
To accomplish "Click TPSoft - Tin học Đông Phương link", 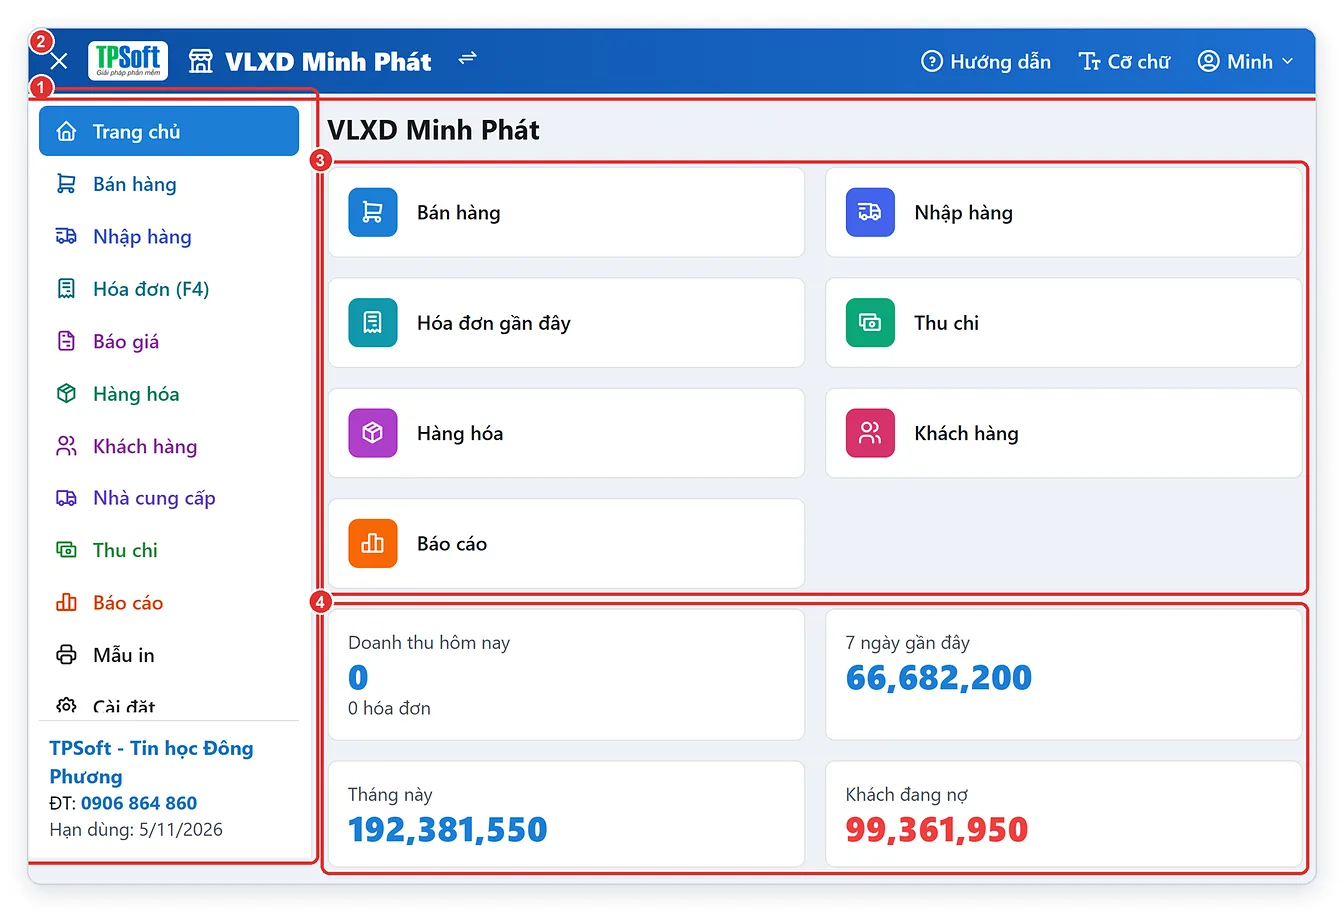I will 151,762.
